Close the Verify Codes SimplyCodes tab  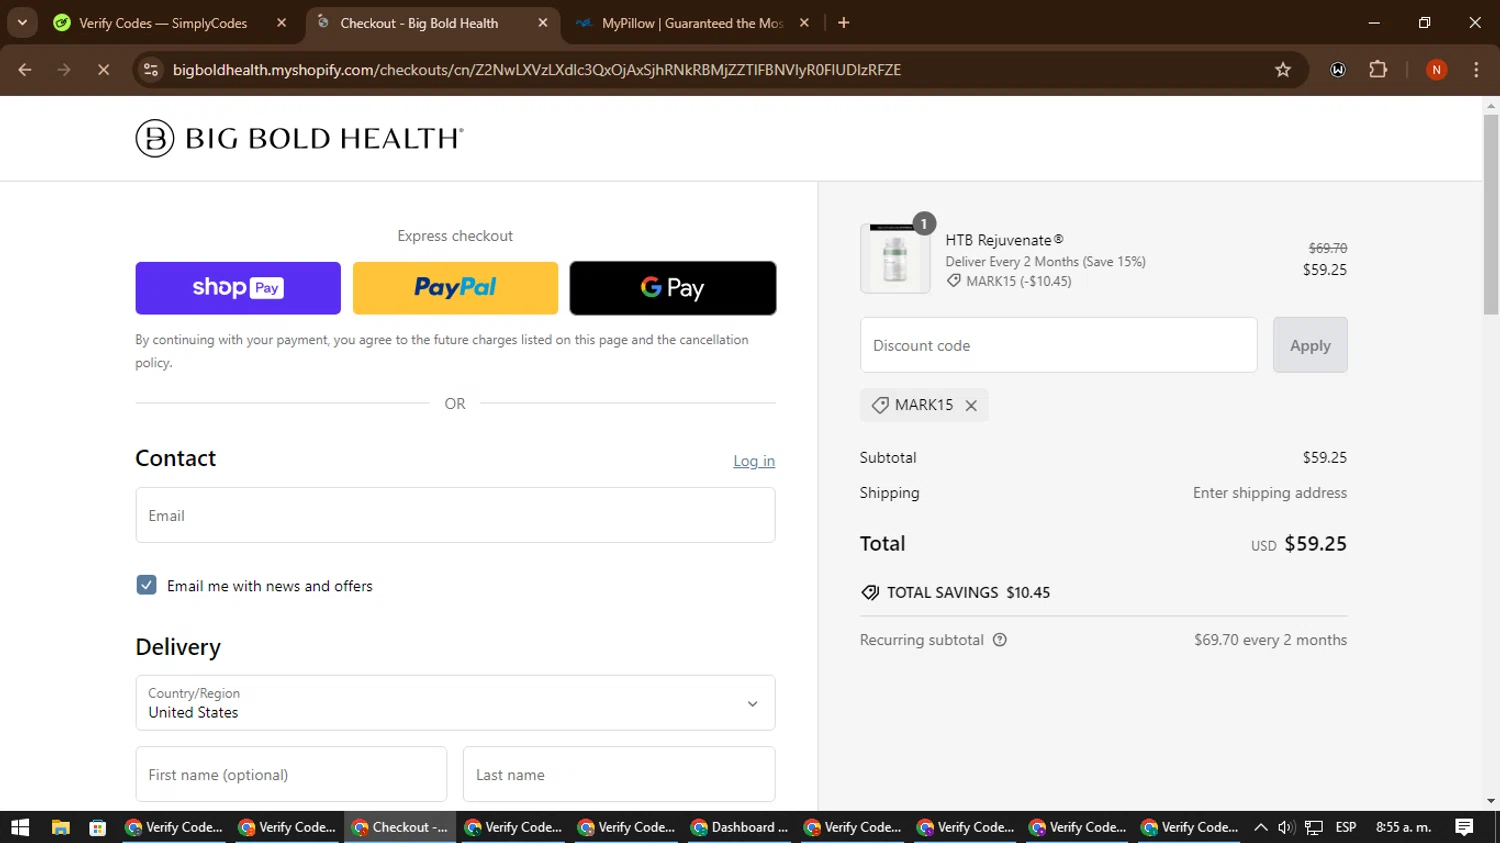(281, 23)
